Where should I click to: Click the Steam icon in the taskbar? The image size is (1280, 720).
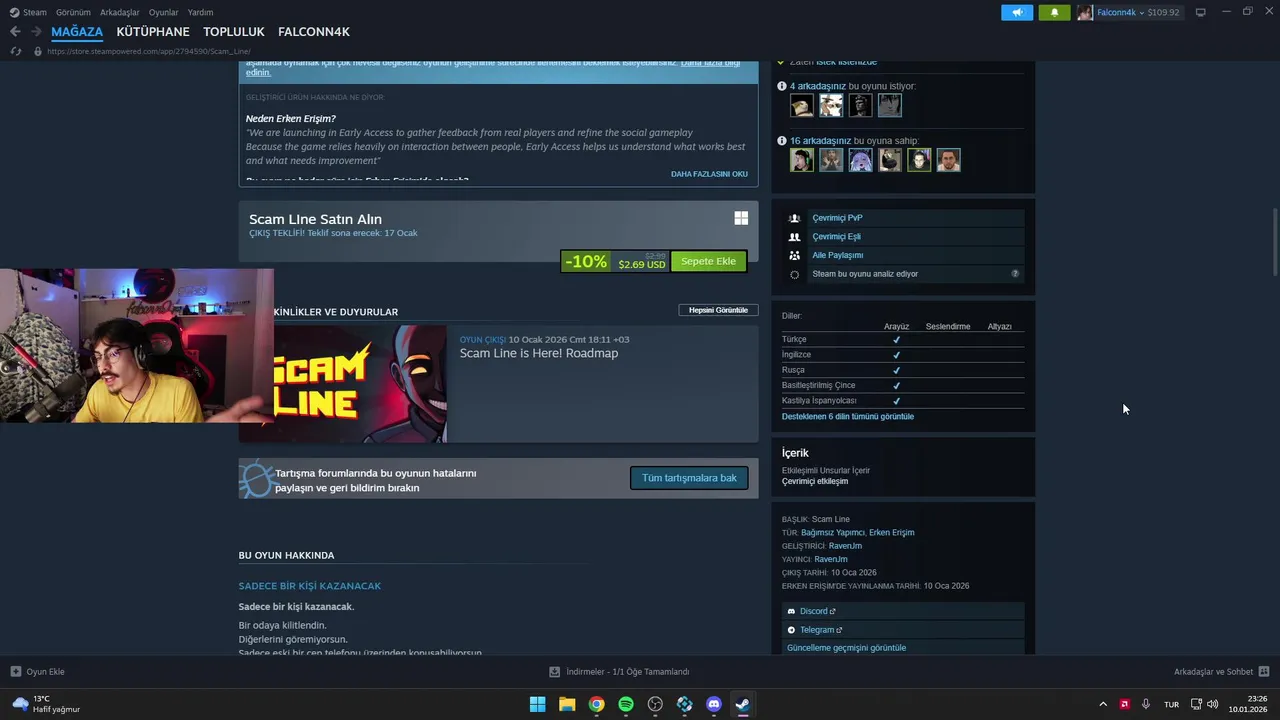click(743, 704)
